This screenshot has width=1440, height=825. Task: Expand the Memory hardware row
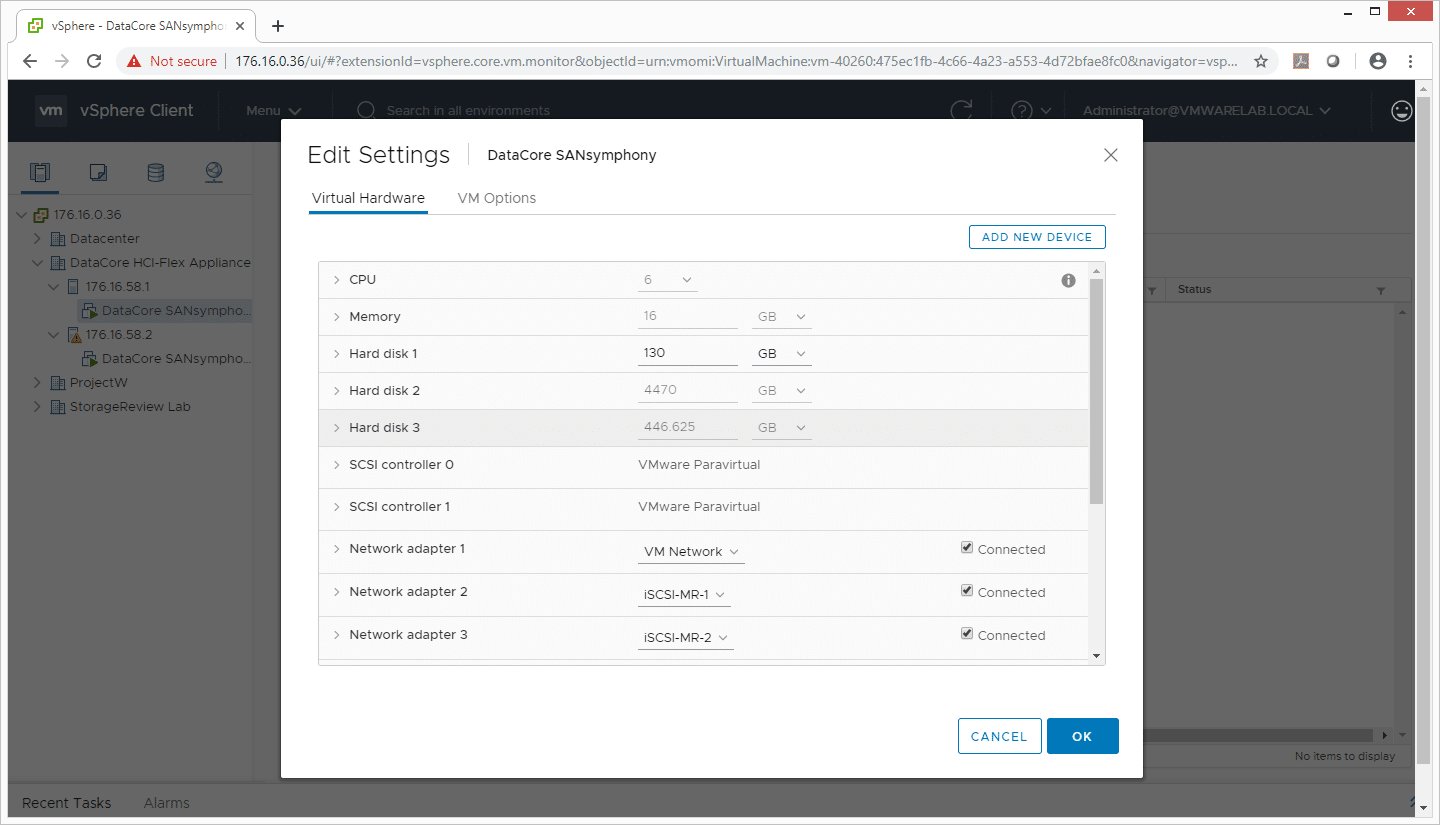pyautogui.click(x=336, y=317)
